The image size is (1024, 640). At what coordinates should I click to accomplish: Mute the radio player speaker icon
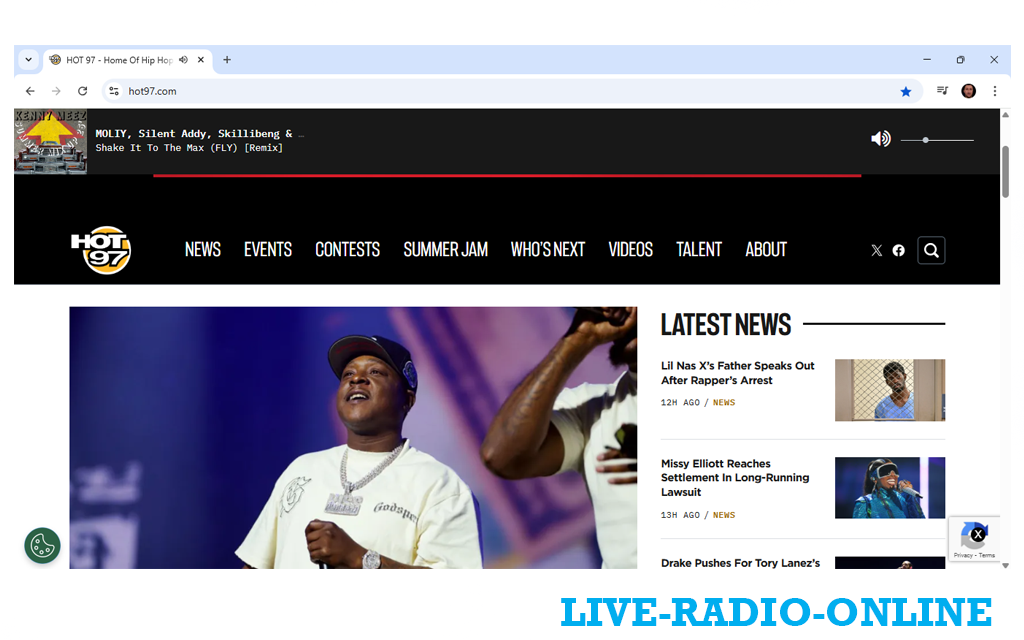880,138
